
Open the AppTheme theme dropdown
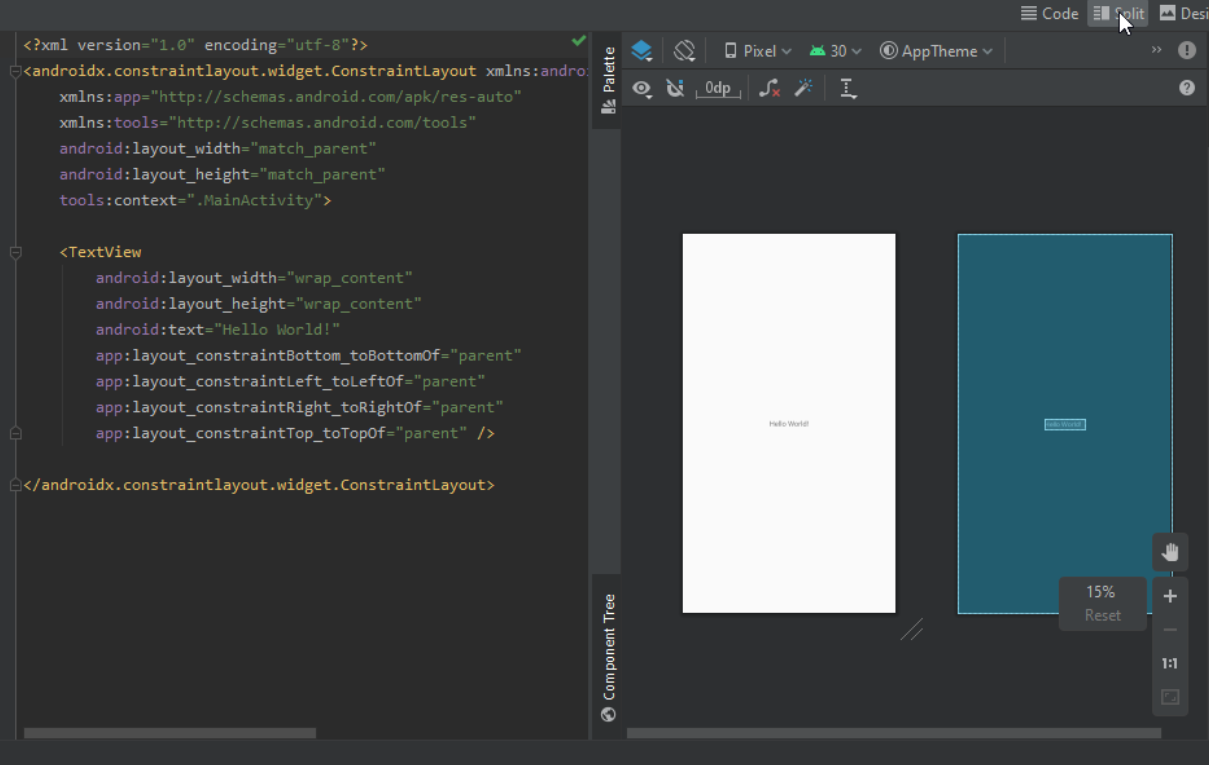pyautogui.click(x=936, y=51)
